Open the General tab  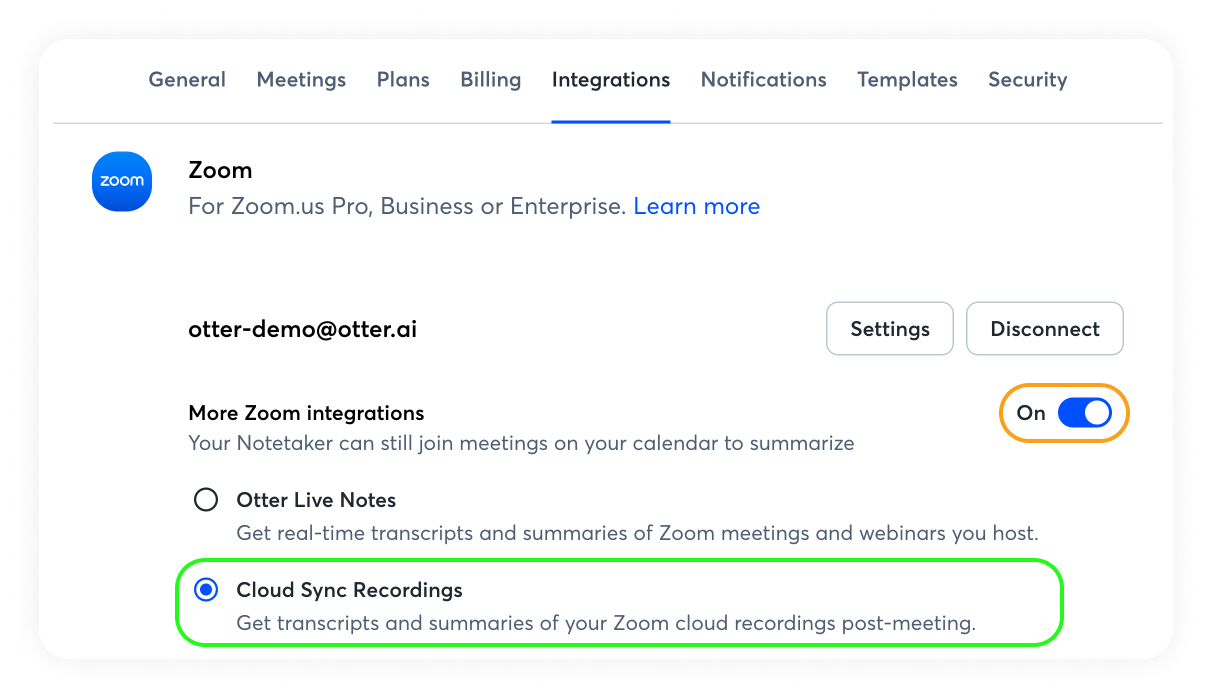(x=187, y=80)
